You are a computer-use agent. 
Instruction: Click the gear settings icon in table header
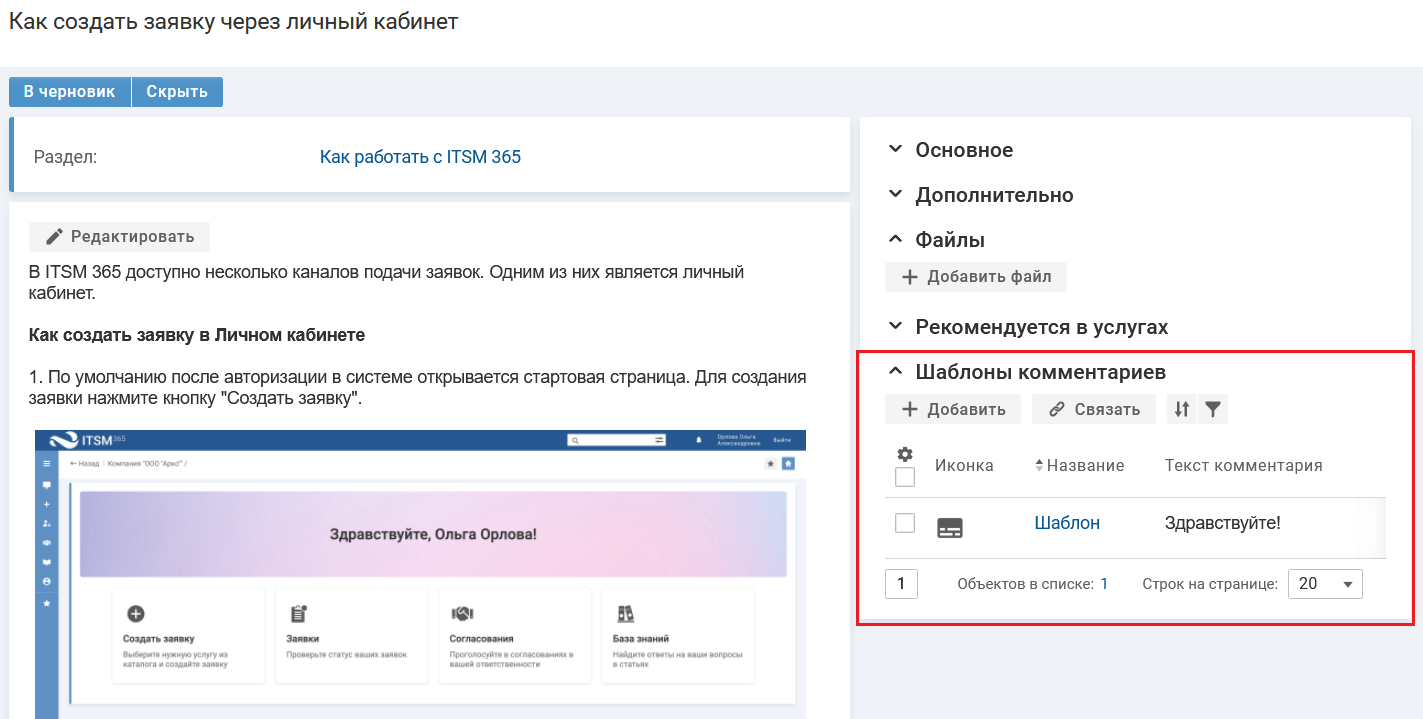pyautogui.click(x=905, y=454)
